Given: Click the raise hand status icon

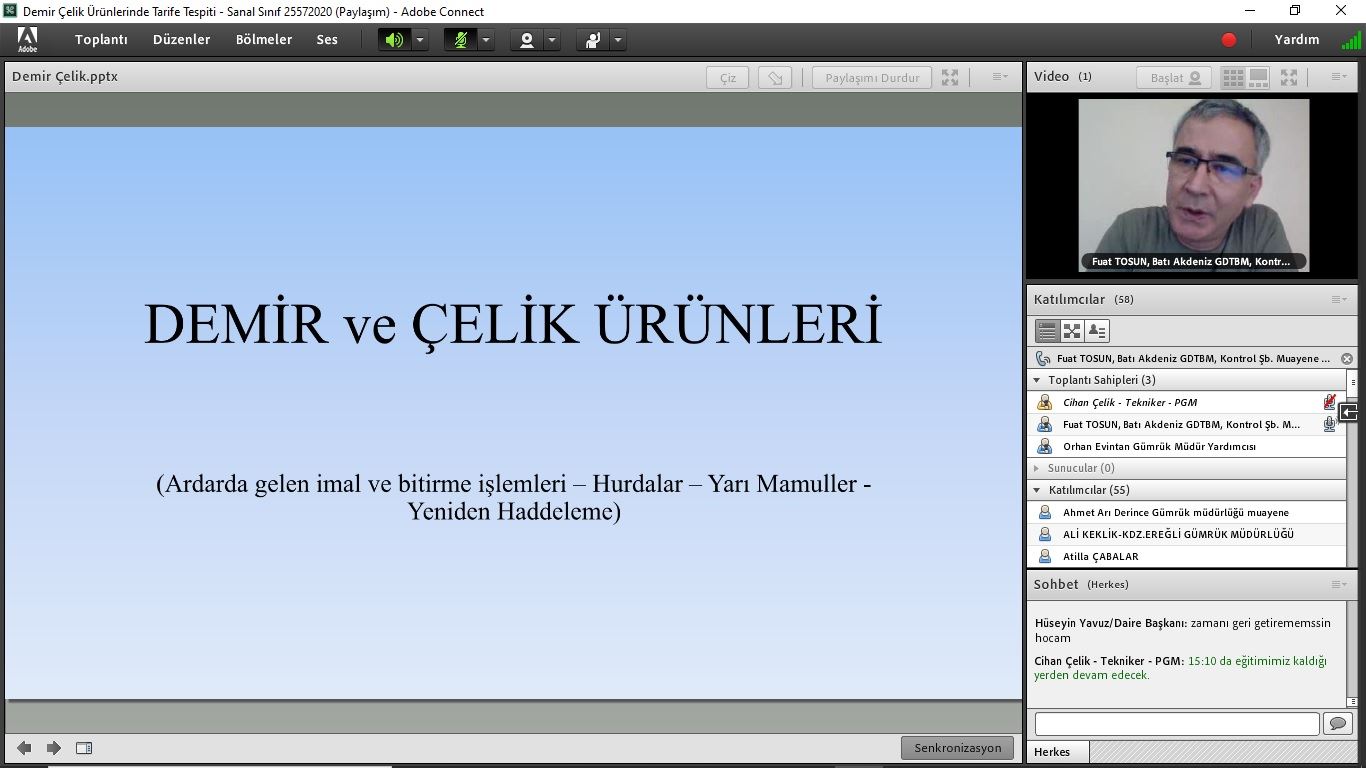Looking at the screenshot, I should pos(593,40).
